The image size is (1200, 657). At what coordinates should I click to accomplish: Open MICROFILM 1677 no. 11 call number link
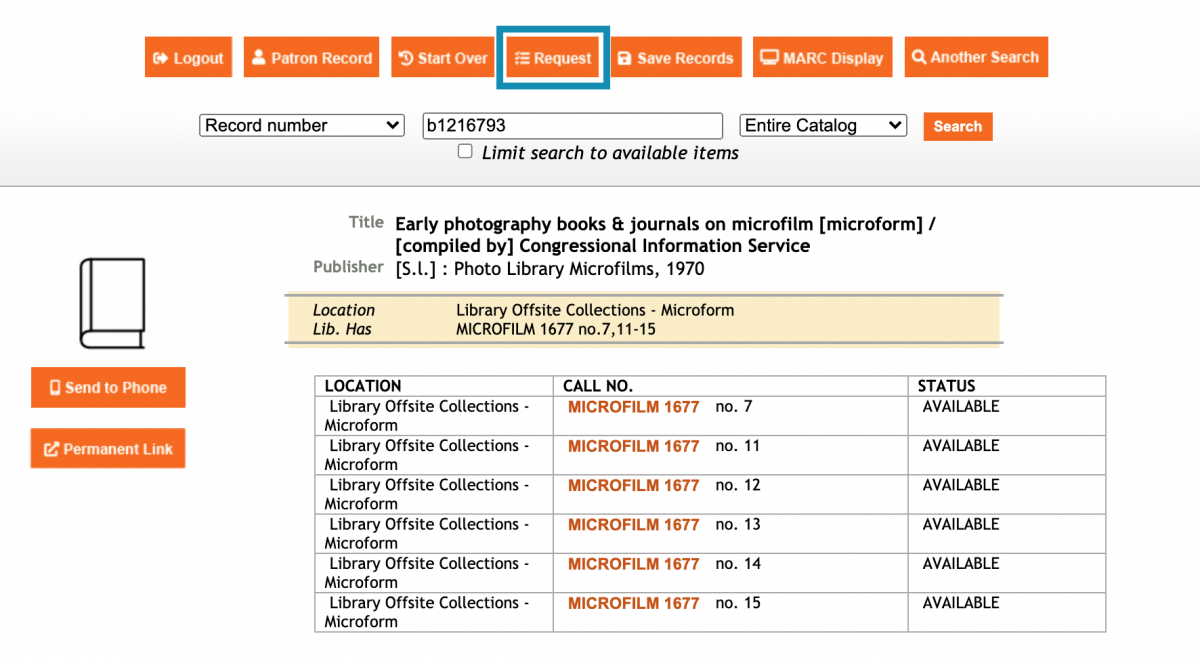(x=633, y=446)
